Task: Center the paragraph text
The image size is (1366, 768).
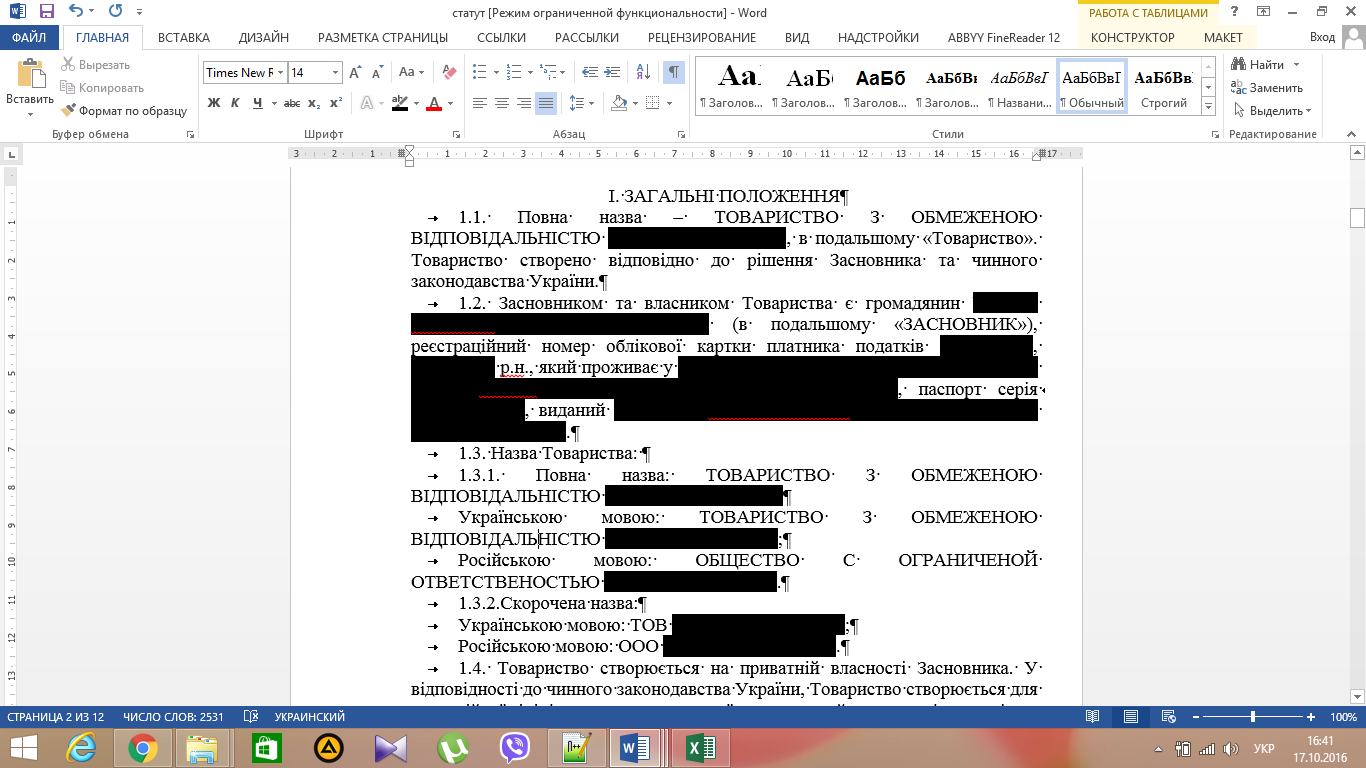Action: pos(502,103)
